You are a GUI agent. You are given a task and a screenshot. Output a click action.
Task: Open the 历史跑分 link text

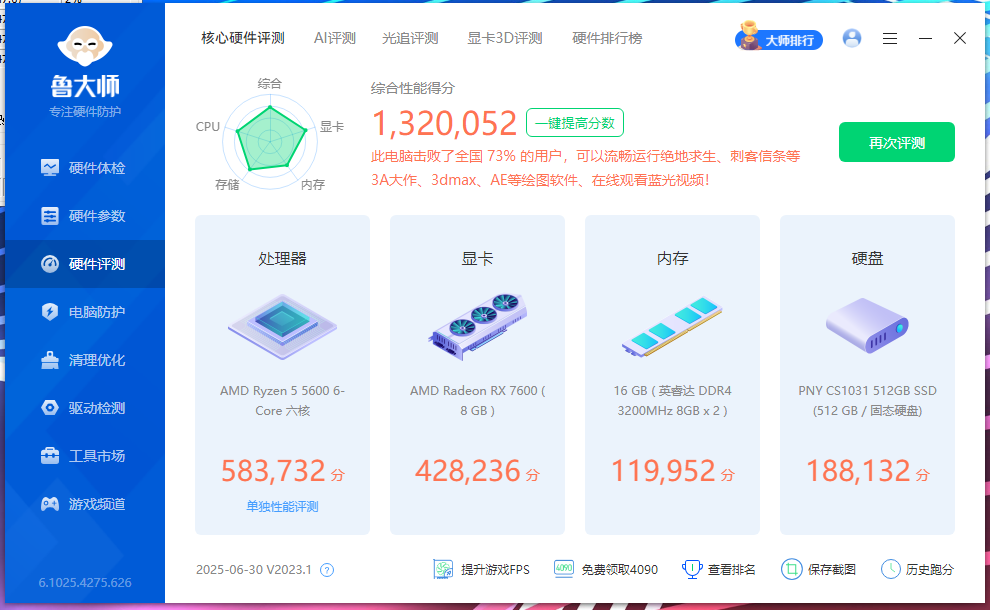(929, 570)
